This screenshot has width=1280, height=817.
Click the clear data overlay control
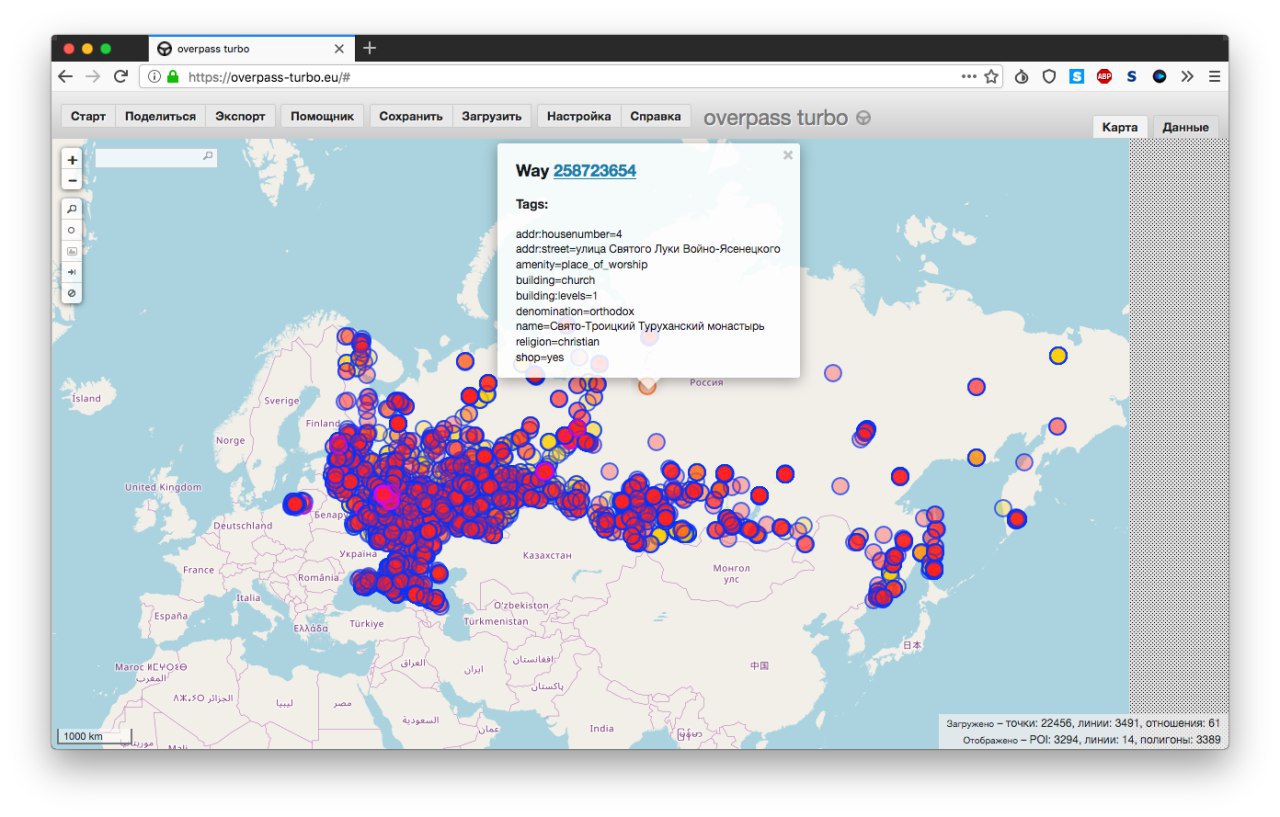click(72, 293)
